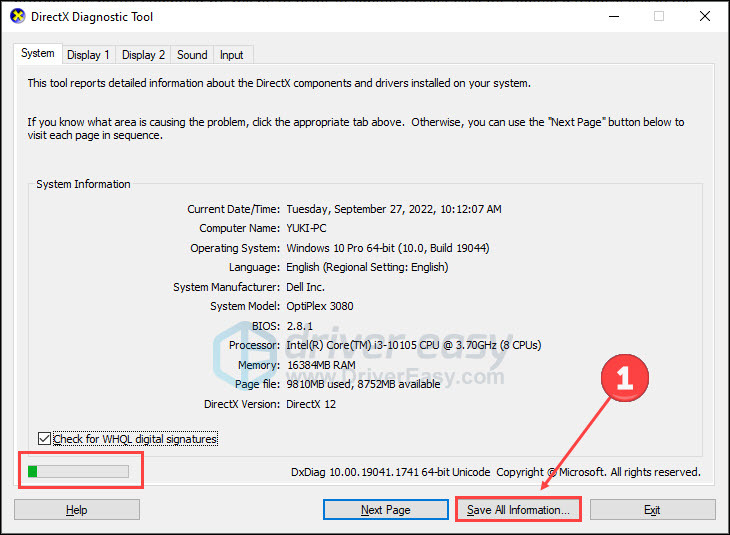The image size is (730, 535).
Task: Click Save All Information button
Action: click(518, 510)
